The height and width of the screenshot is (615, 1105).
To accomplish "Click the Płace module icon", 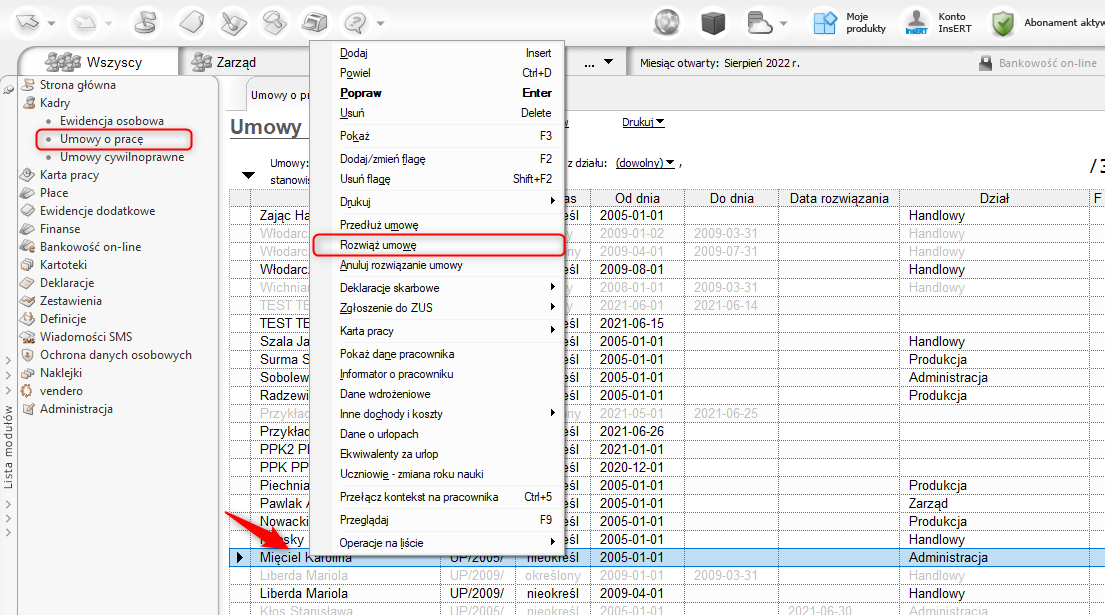I will pos(27,193).
